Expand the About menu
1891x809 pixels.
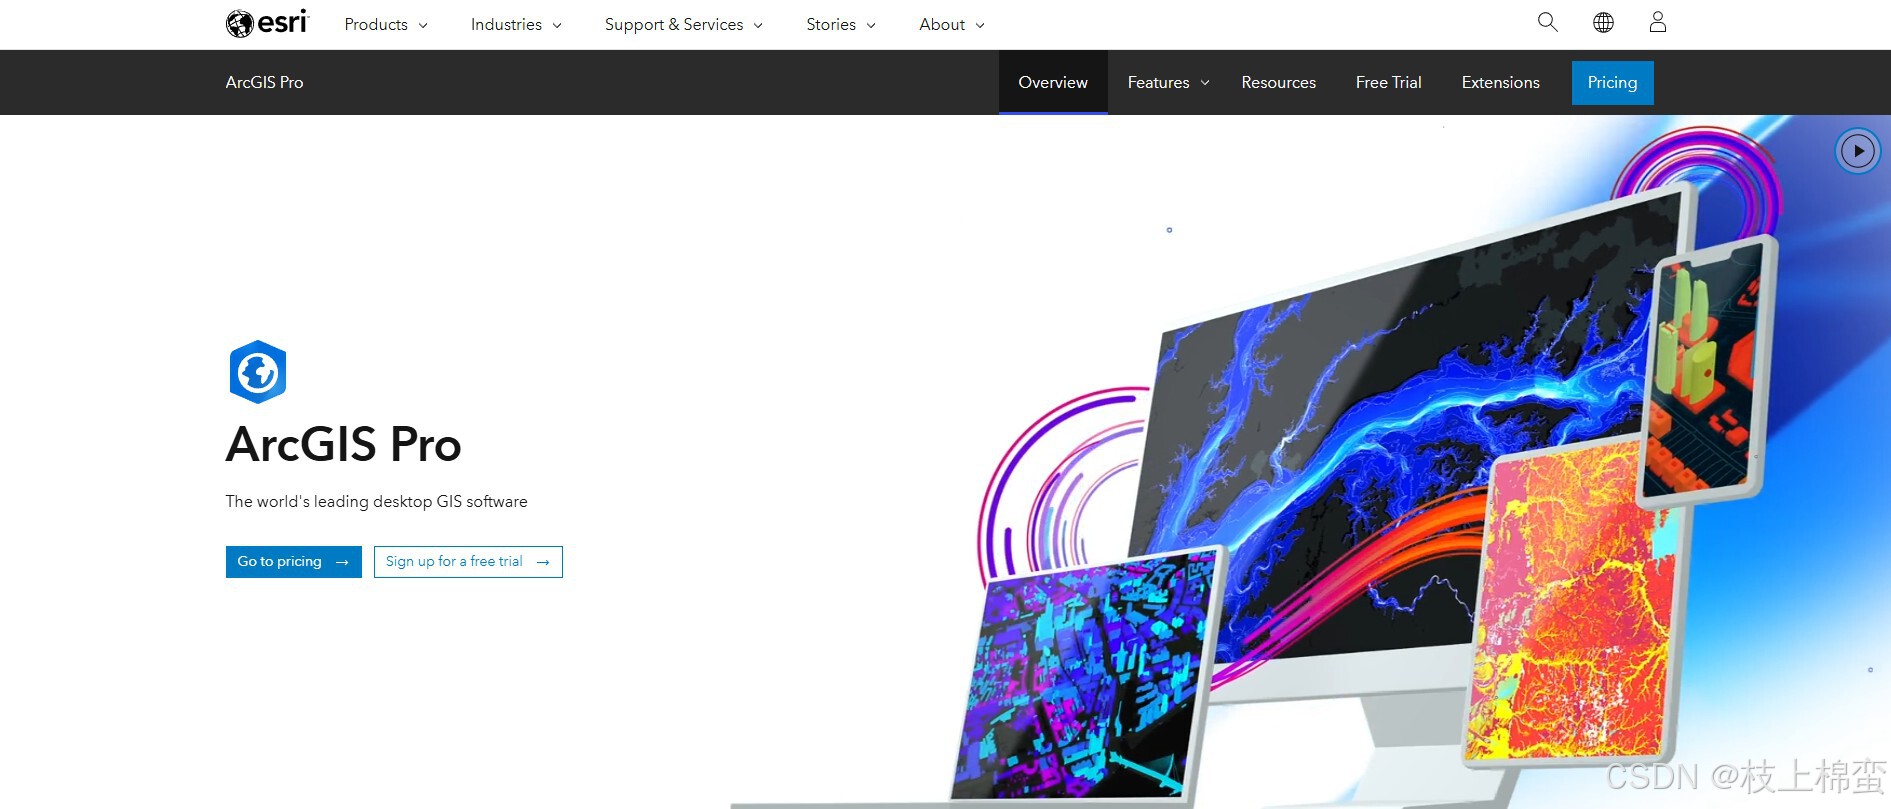952,24
